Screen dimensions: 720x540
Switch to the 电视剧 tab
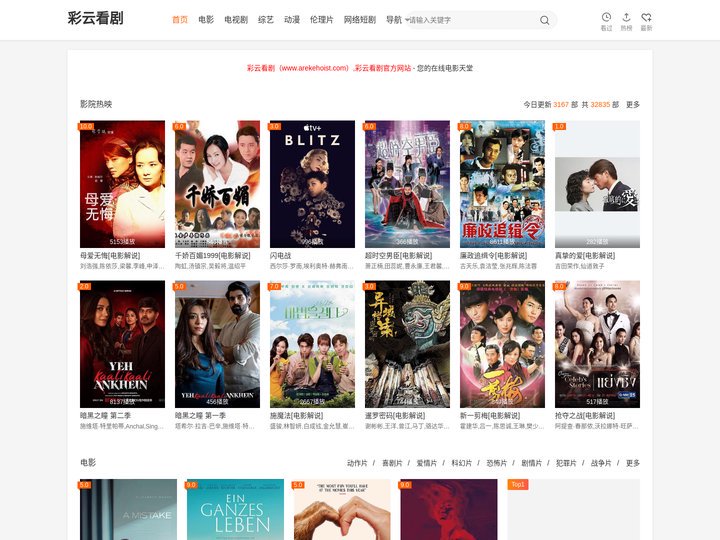236,19
